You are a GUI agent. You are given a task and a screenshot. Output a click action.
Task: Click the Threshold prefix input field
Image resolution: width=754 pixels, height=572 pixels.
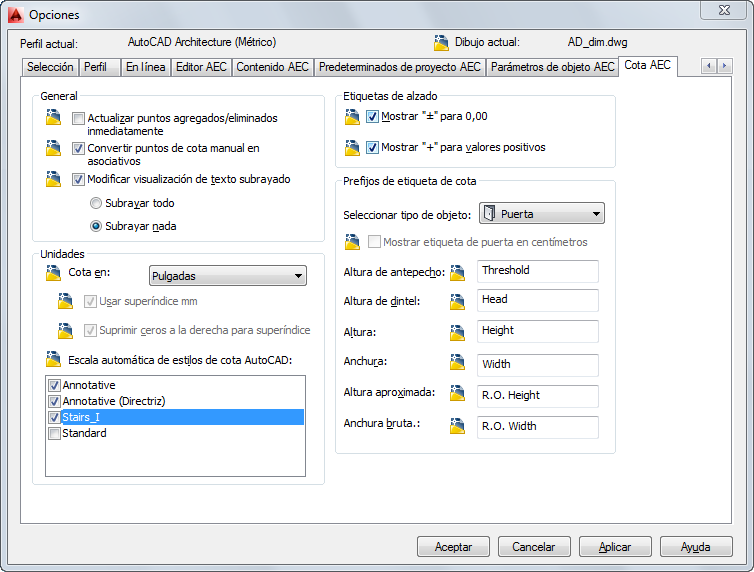pyautogui.click(x=538, y=271)
